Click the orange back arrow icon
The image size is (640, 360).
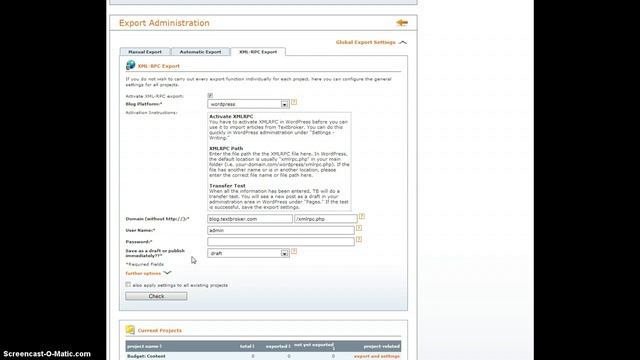click(x=402, y=23)
